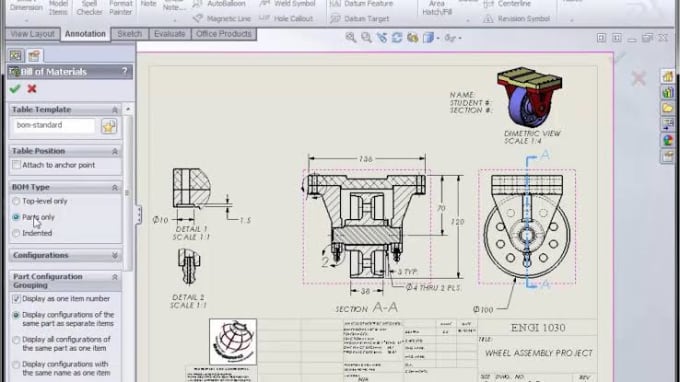680x382 pixels.
Task: Click bom-standard table template field
Action: [x=54, y=125]
